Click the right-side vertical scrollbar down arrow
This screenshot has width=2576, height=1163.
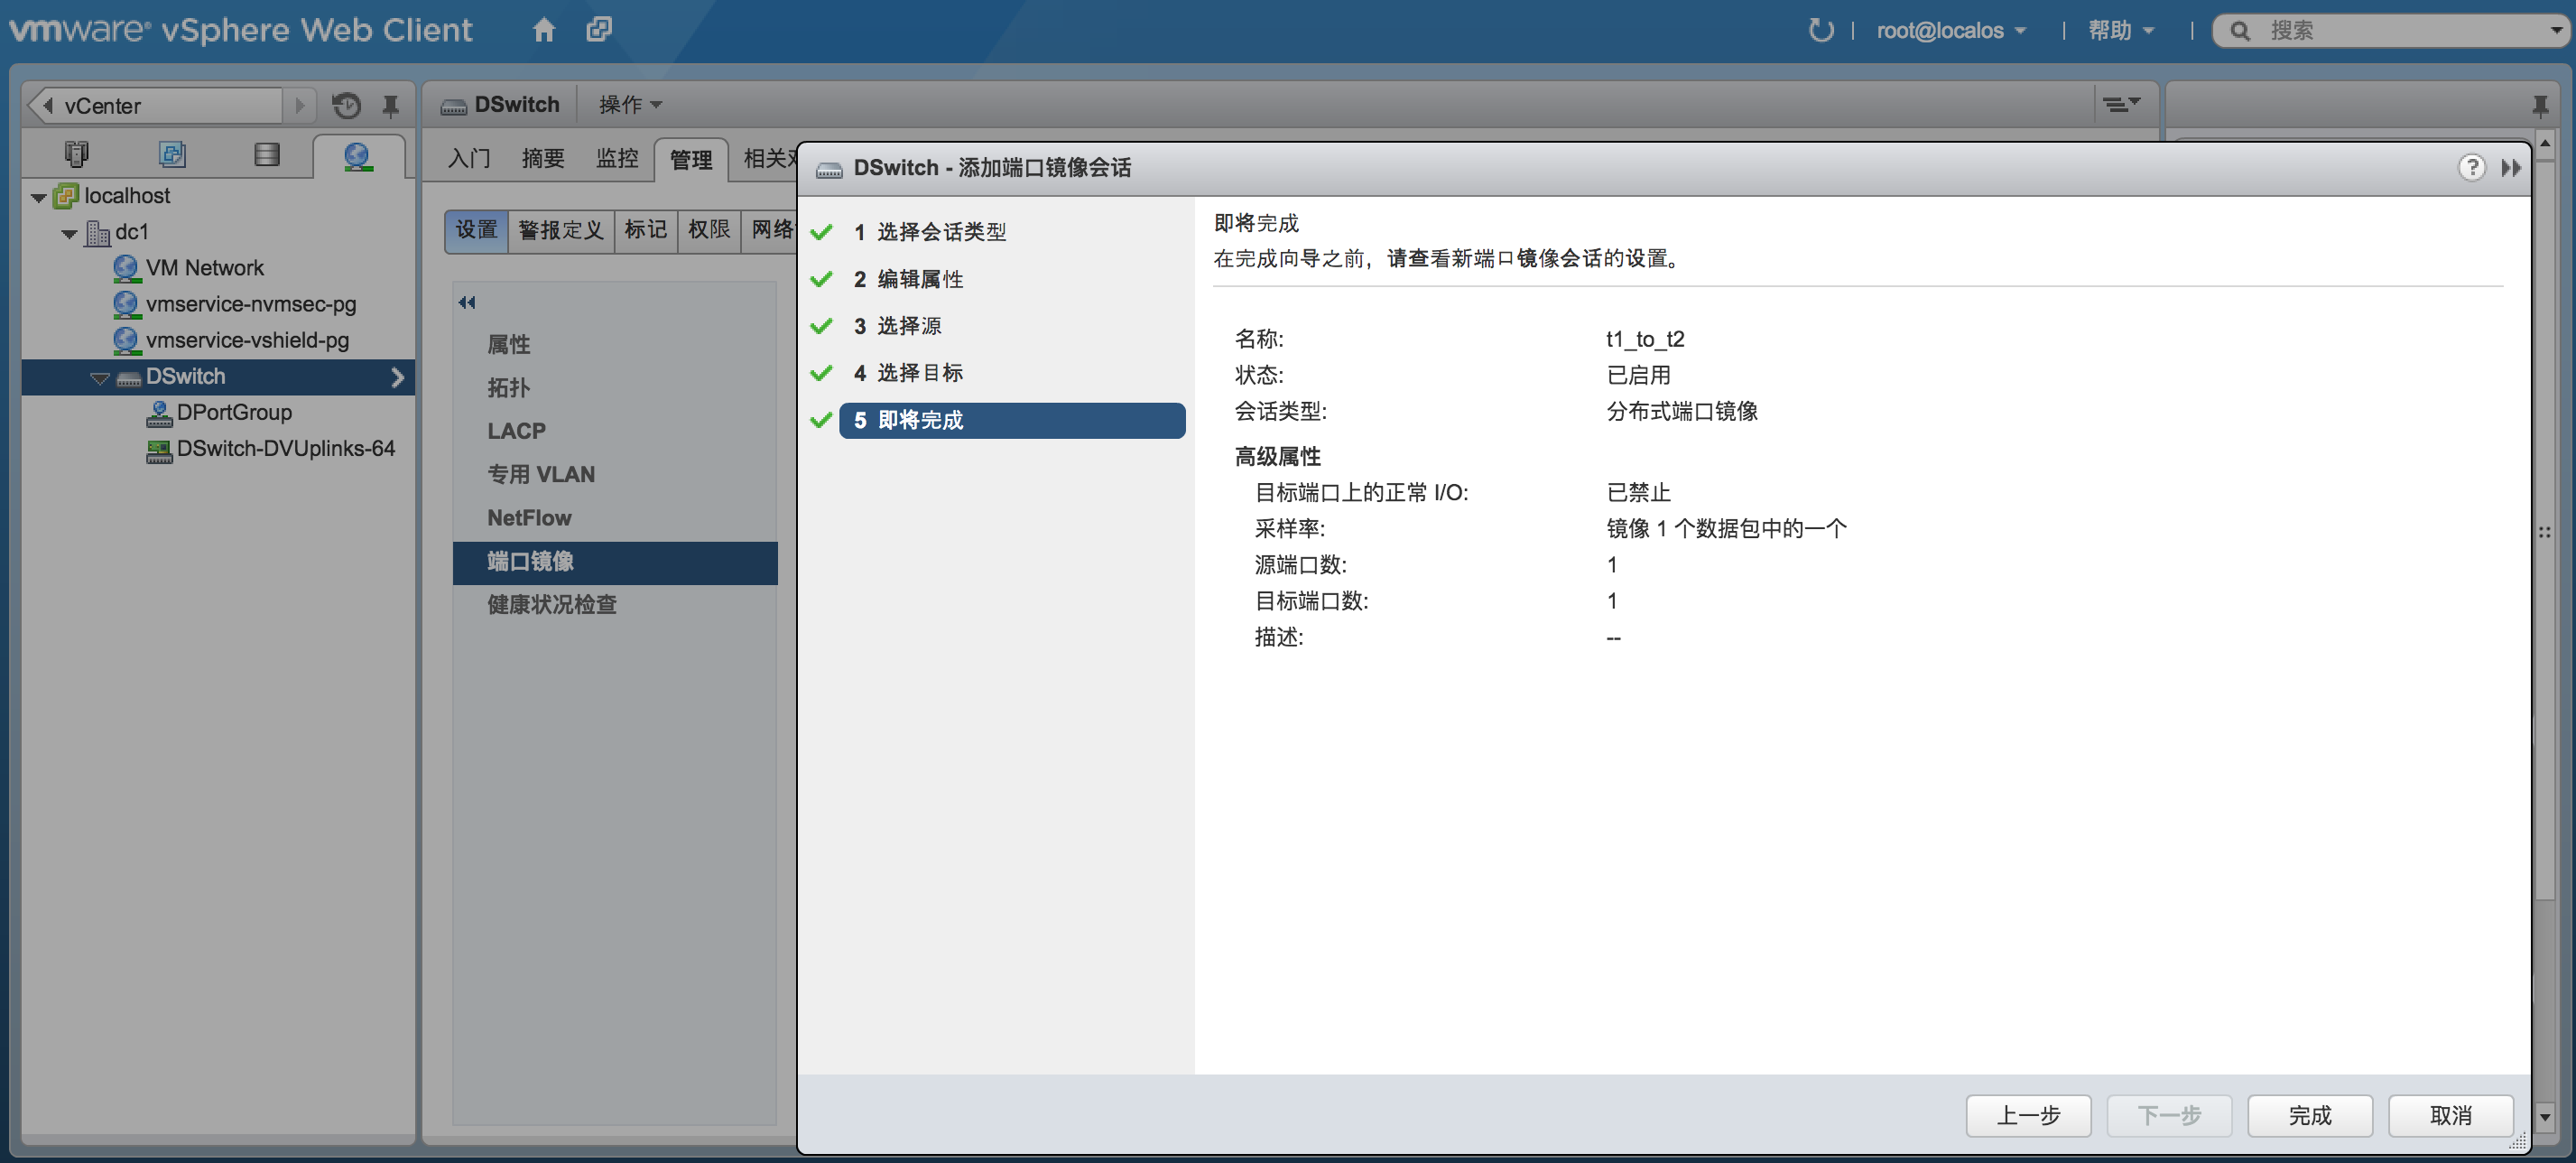2545,1116
